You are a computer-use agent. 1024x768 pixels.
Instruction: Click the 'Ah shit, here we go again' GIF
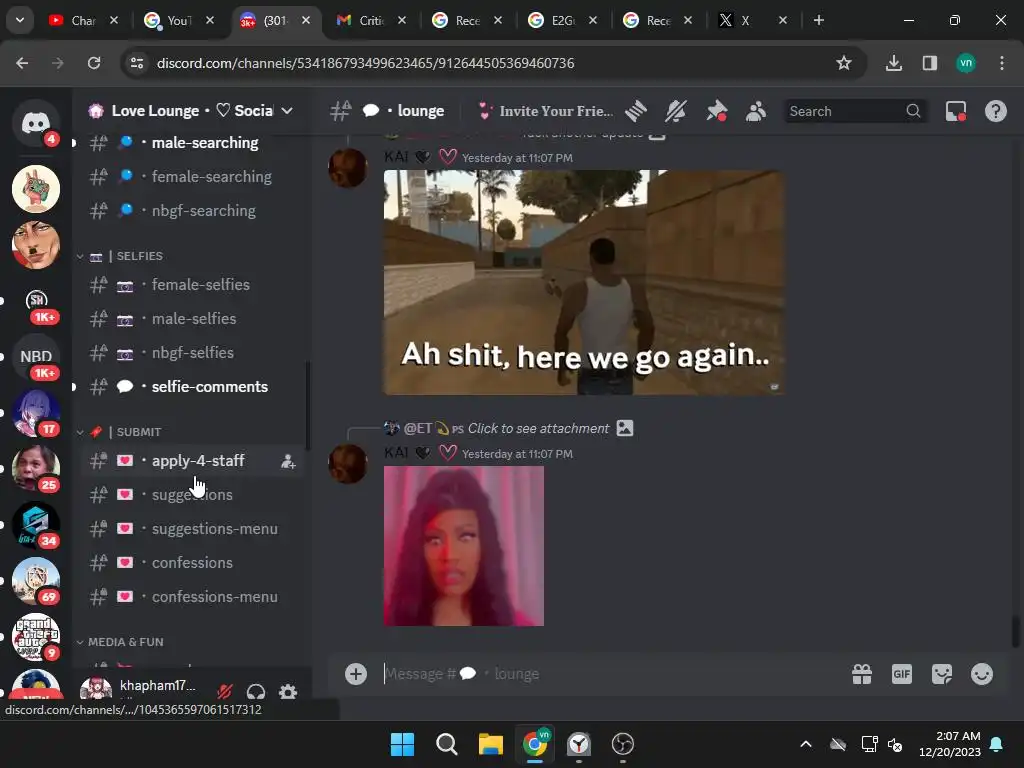[584, 282]
